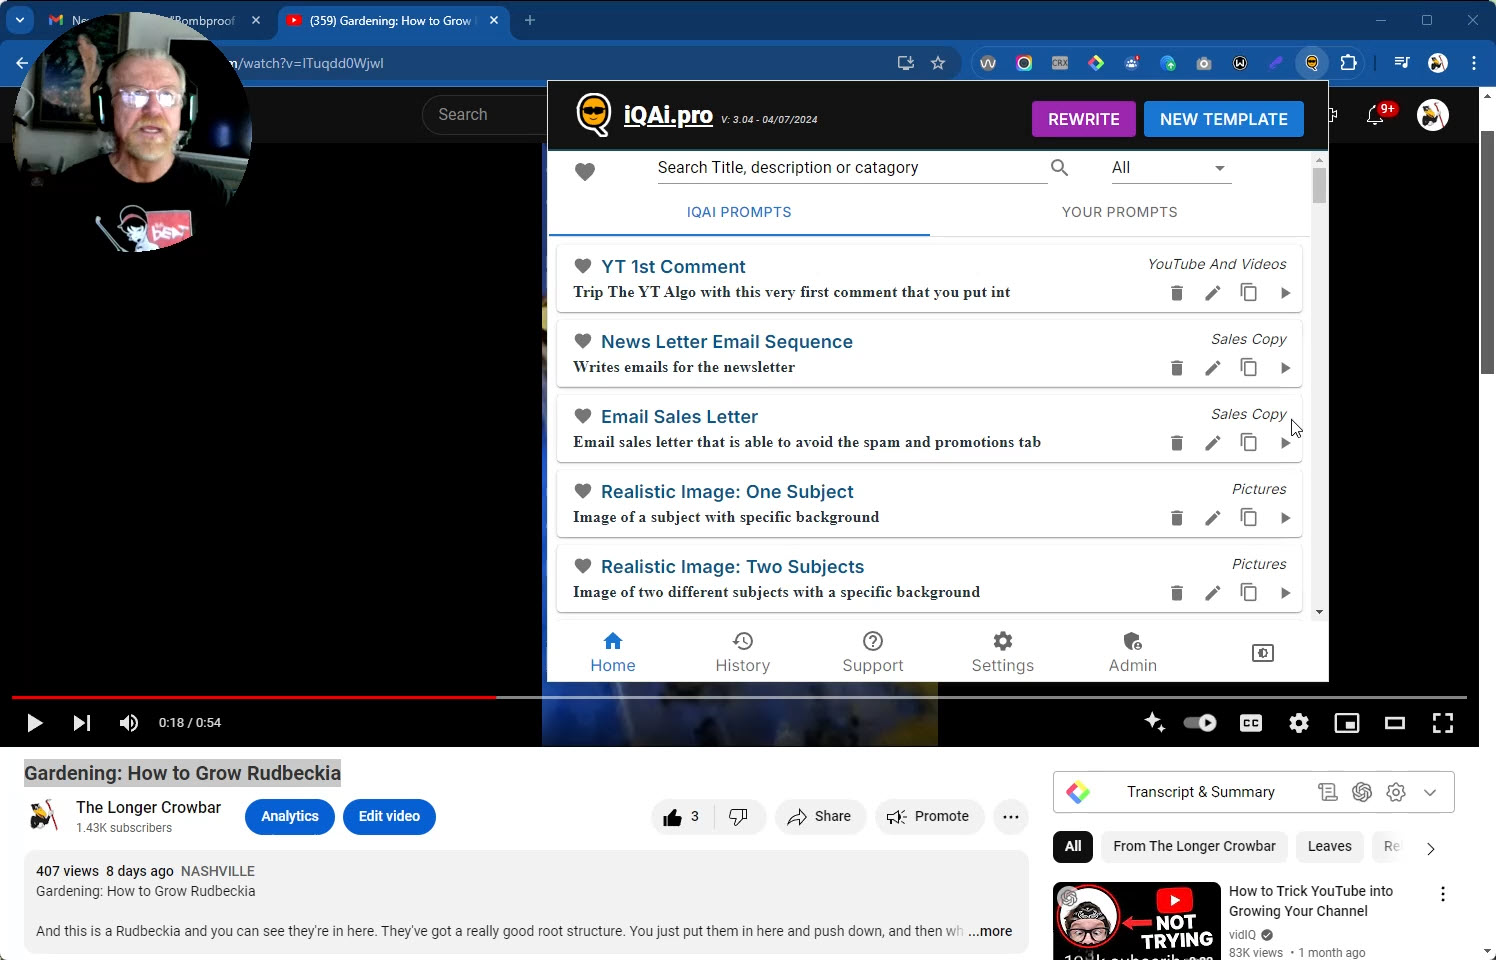
Task: Click the search magnifier icon in iQAi
Action: click(x=1060, y=168)
